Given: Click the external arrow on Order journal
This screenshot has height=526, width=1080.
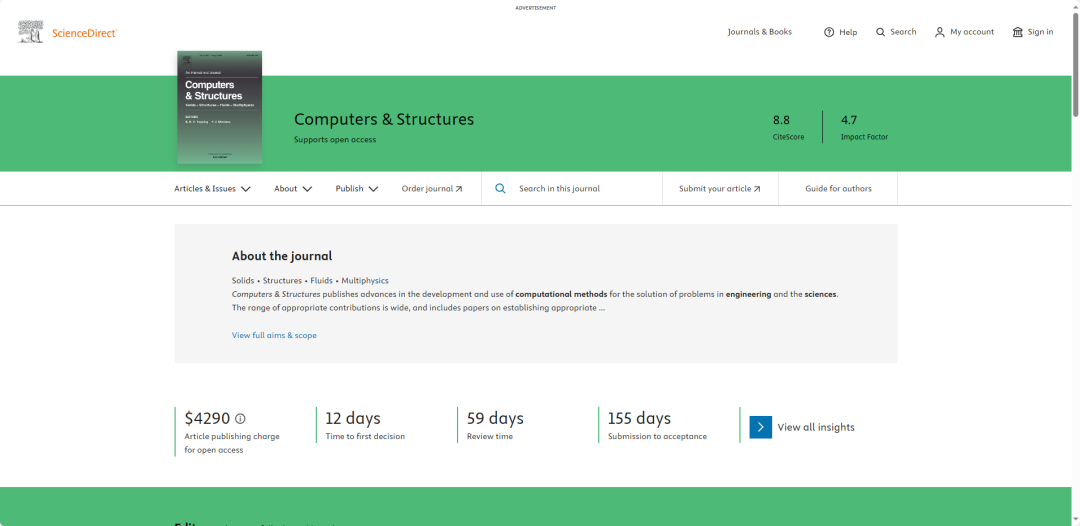Looking at the screenshot, I should click(x=459, y=189).
